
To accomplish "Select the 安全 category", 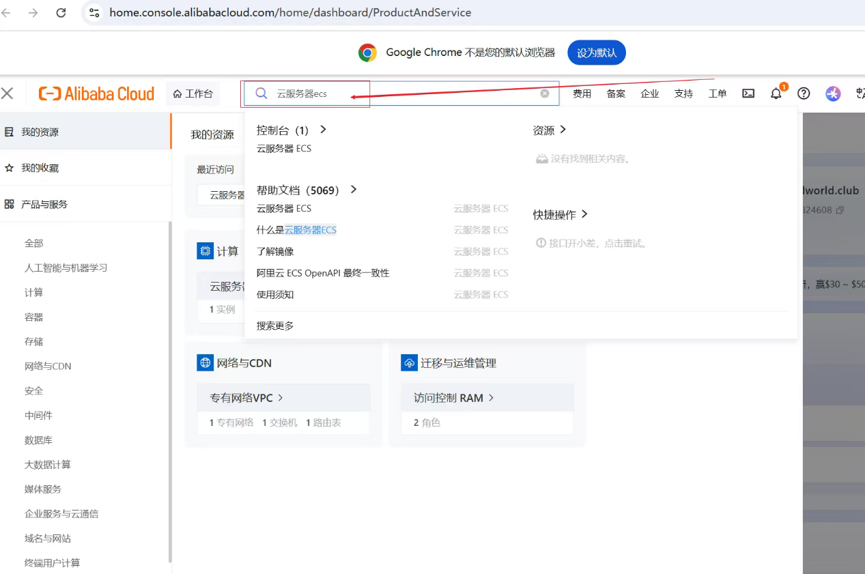I will coord(34,391).
